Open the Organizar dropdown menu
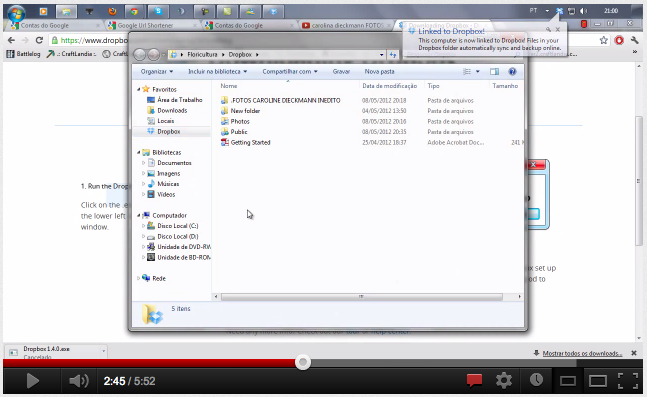 157,71
